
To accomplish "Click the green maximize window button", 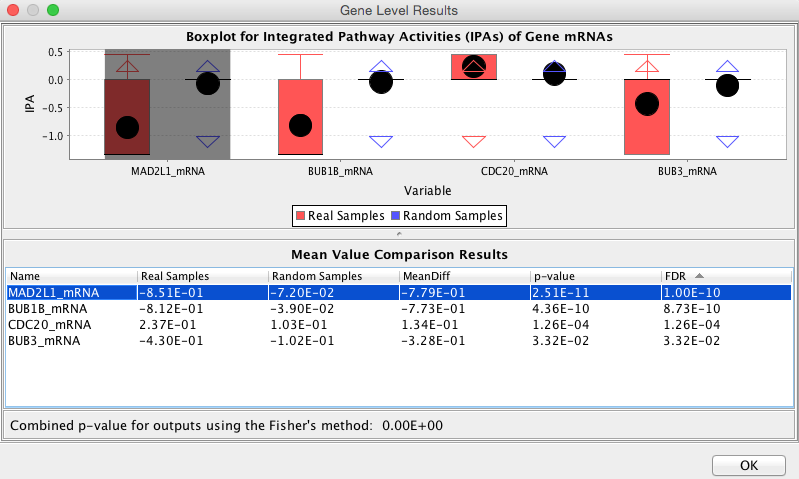I will point(52,10).
